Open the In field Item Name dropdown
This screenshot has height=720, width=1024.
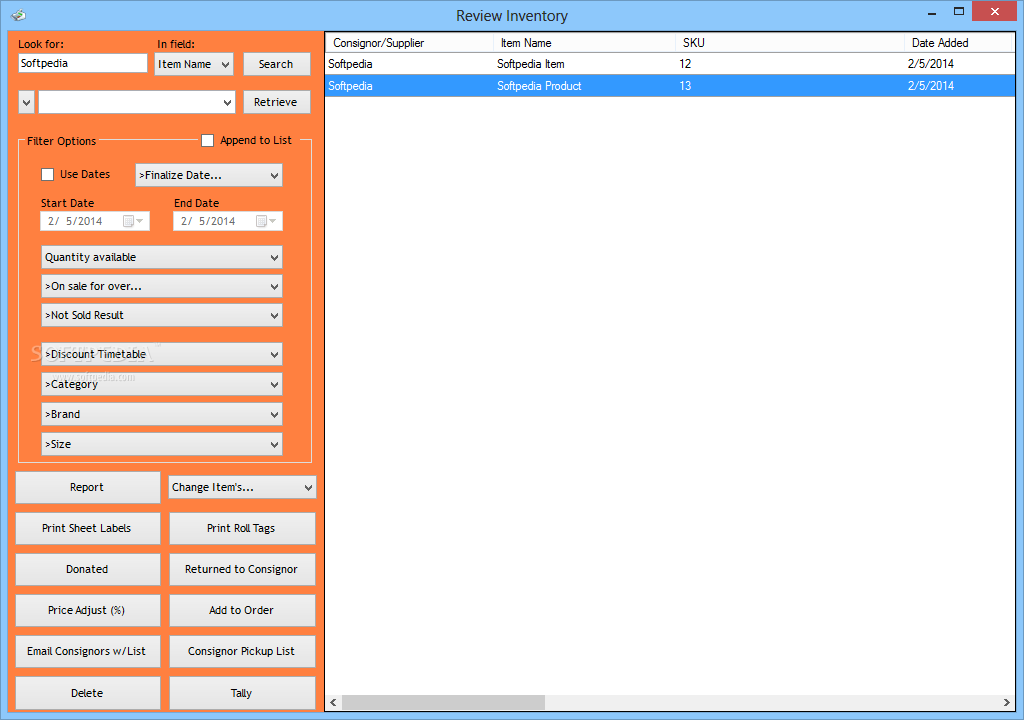coord(194,64)
